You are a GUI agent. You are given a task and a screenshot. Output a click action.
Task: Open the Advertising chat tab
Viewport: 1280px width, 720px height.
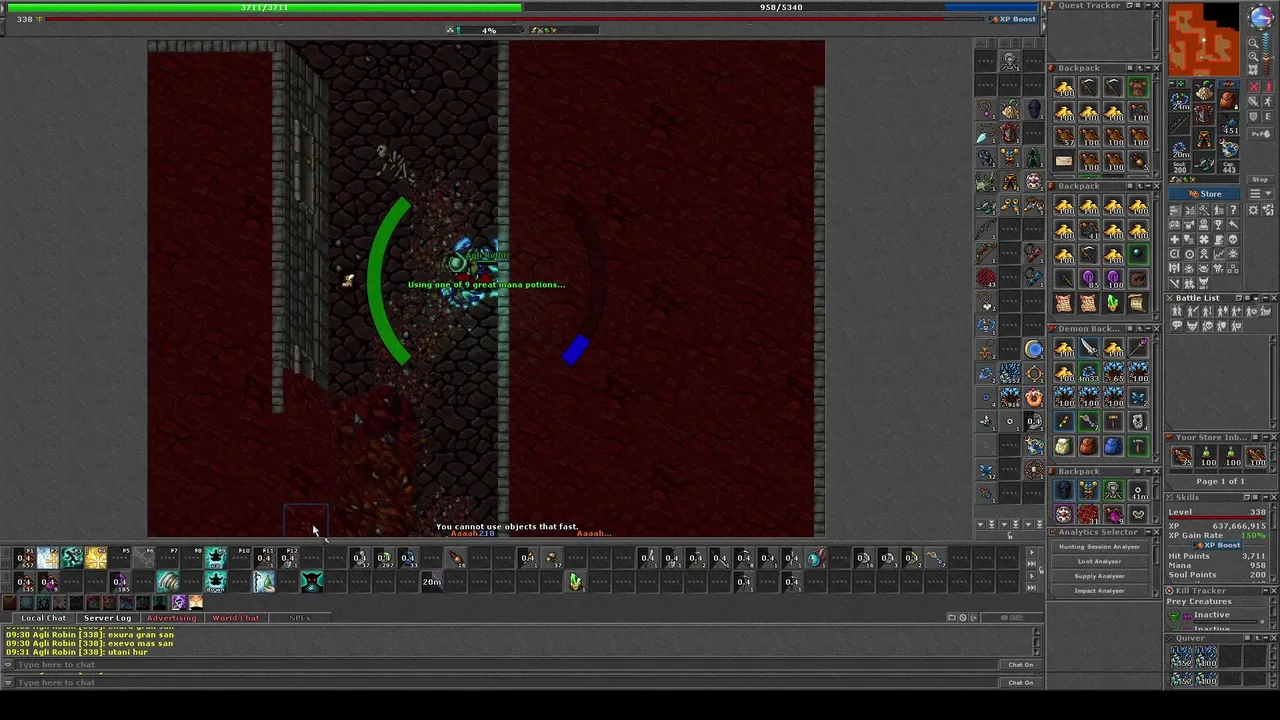pos(171,618)
